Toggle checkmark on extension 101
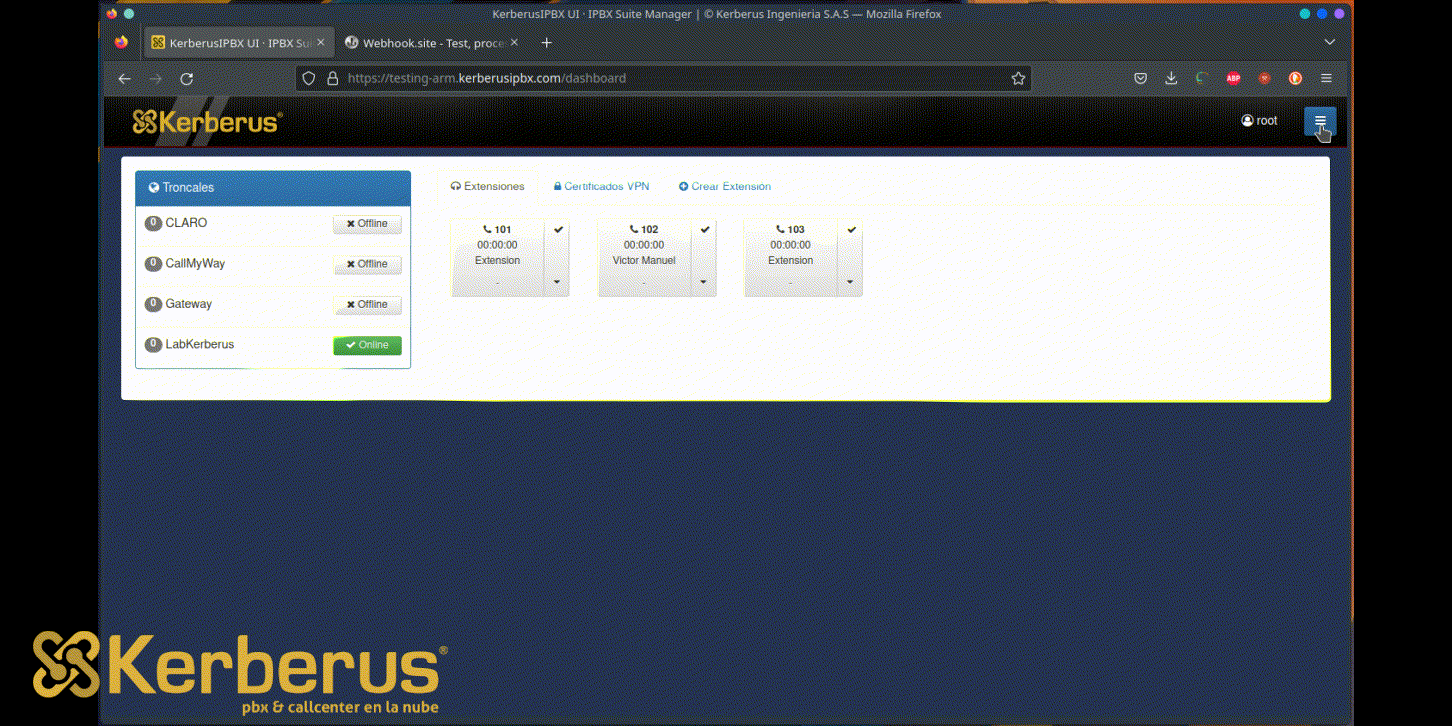Image resolution: width=1452 pixels, height=726 pixels. (x=558, y=230)
